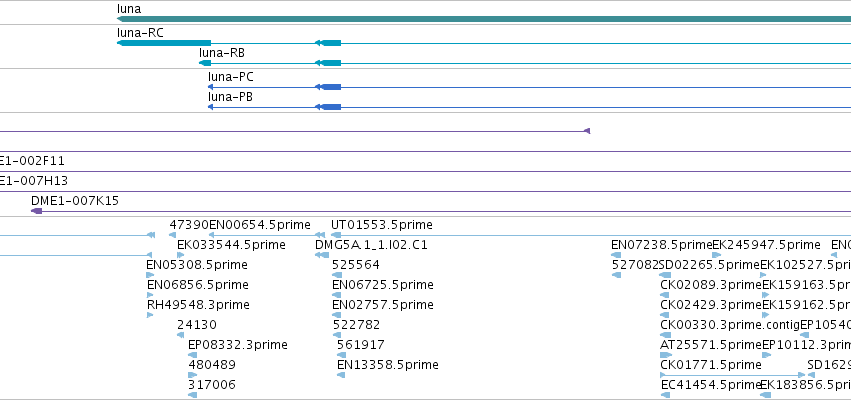The image size is (851, 400).
Task: Select the RH49548.3prime EST label
Action: point(198,304)
